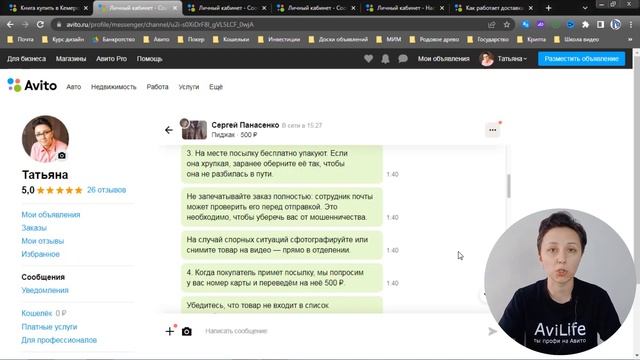Open the Недвижимость category
640x360 pixels.
click(x=113, y=87)
